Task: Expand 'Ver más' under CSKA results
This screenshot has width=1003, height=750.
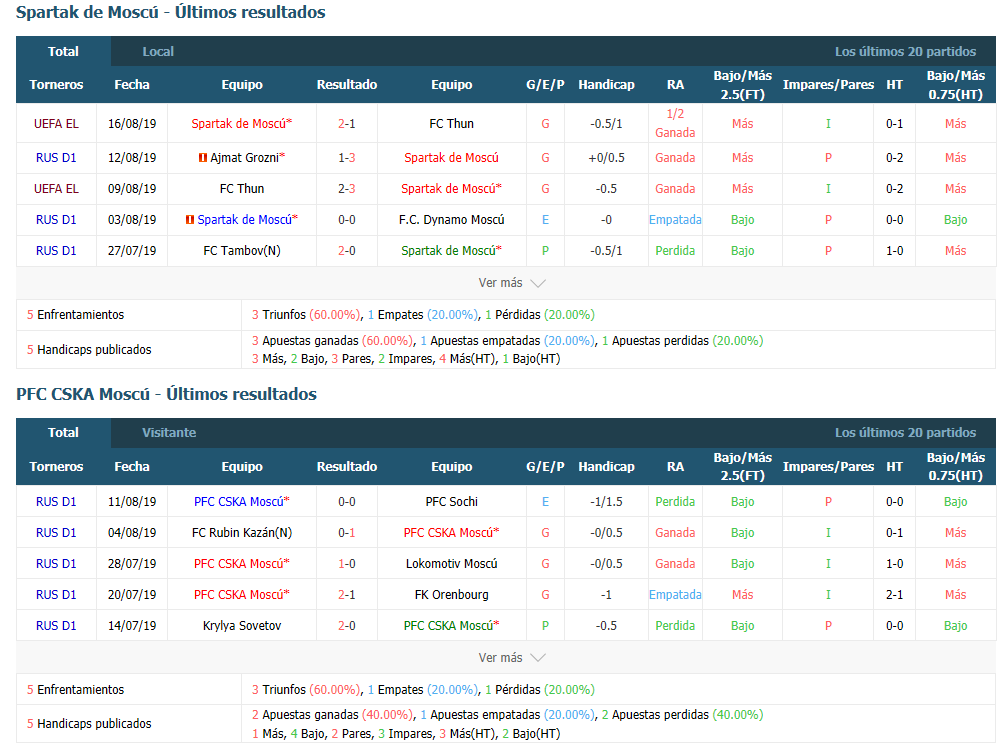Action: pyautogui.click(x=511, y=658)
